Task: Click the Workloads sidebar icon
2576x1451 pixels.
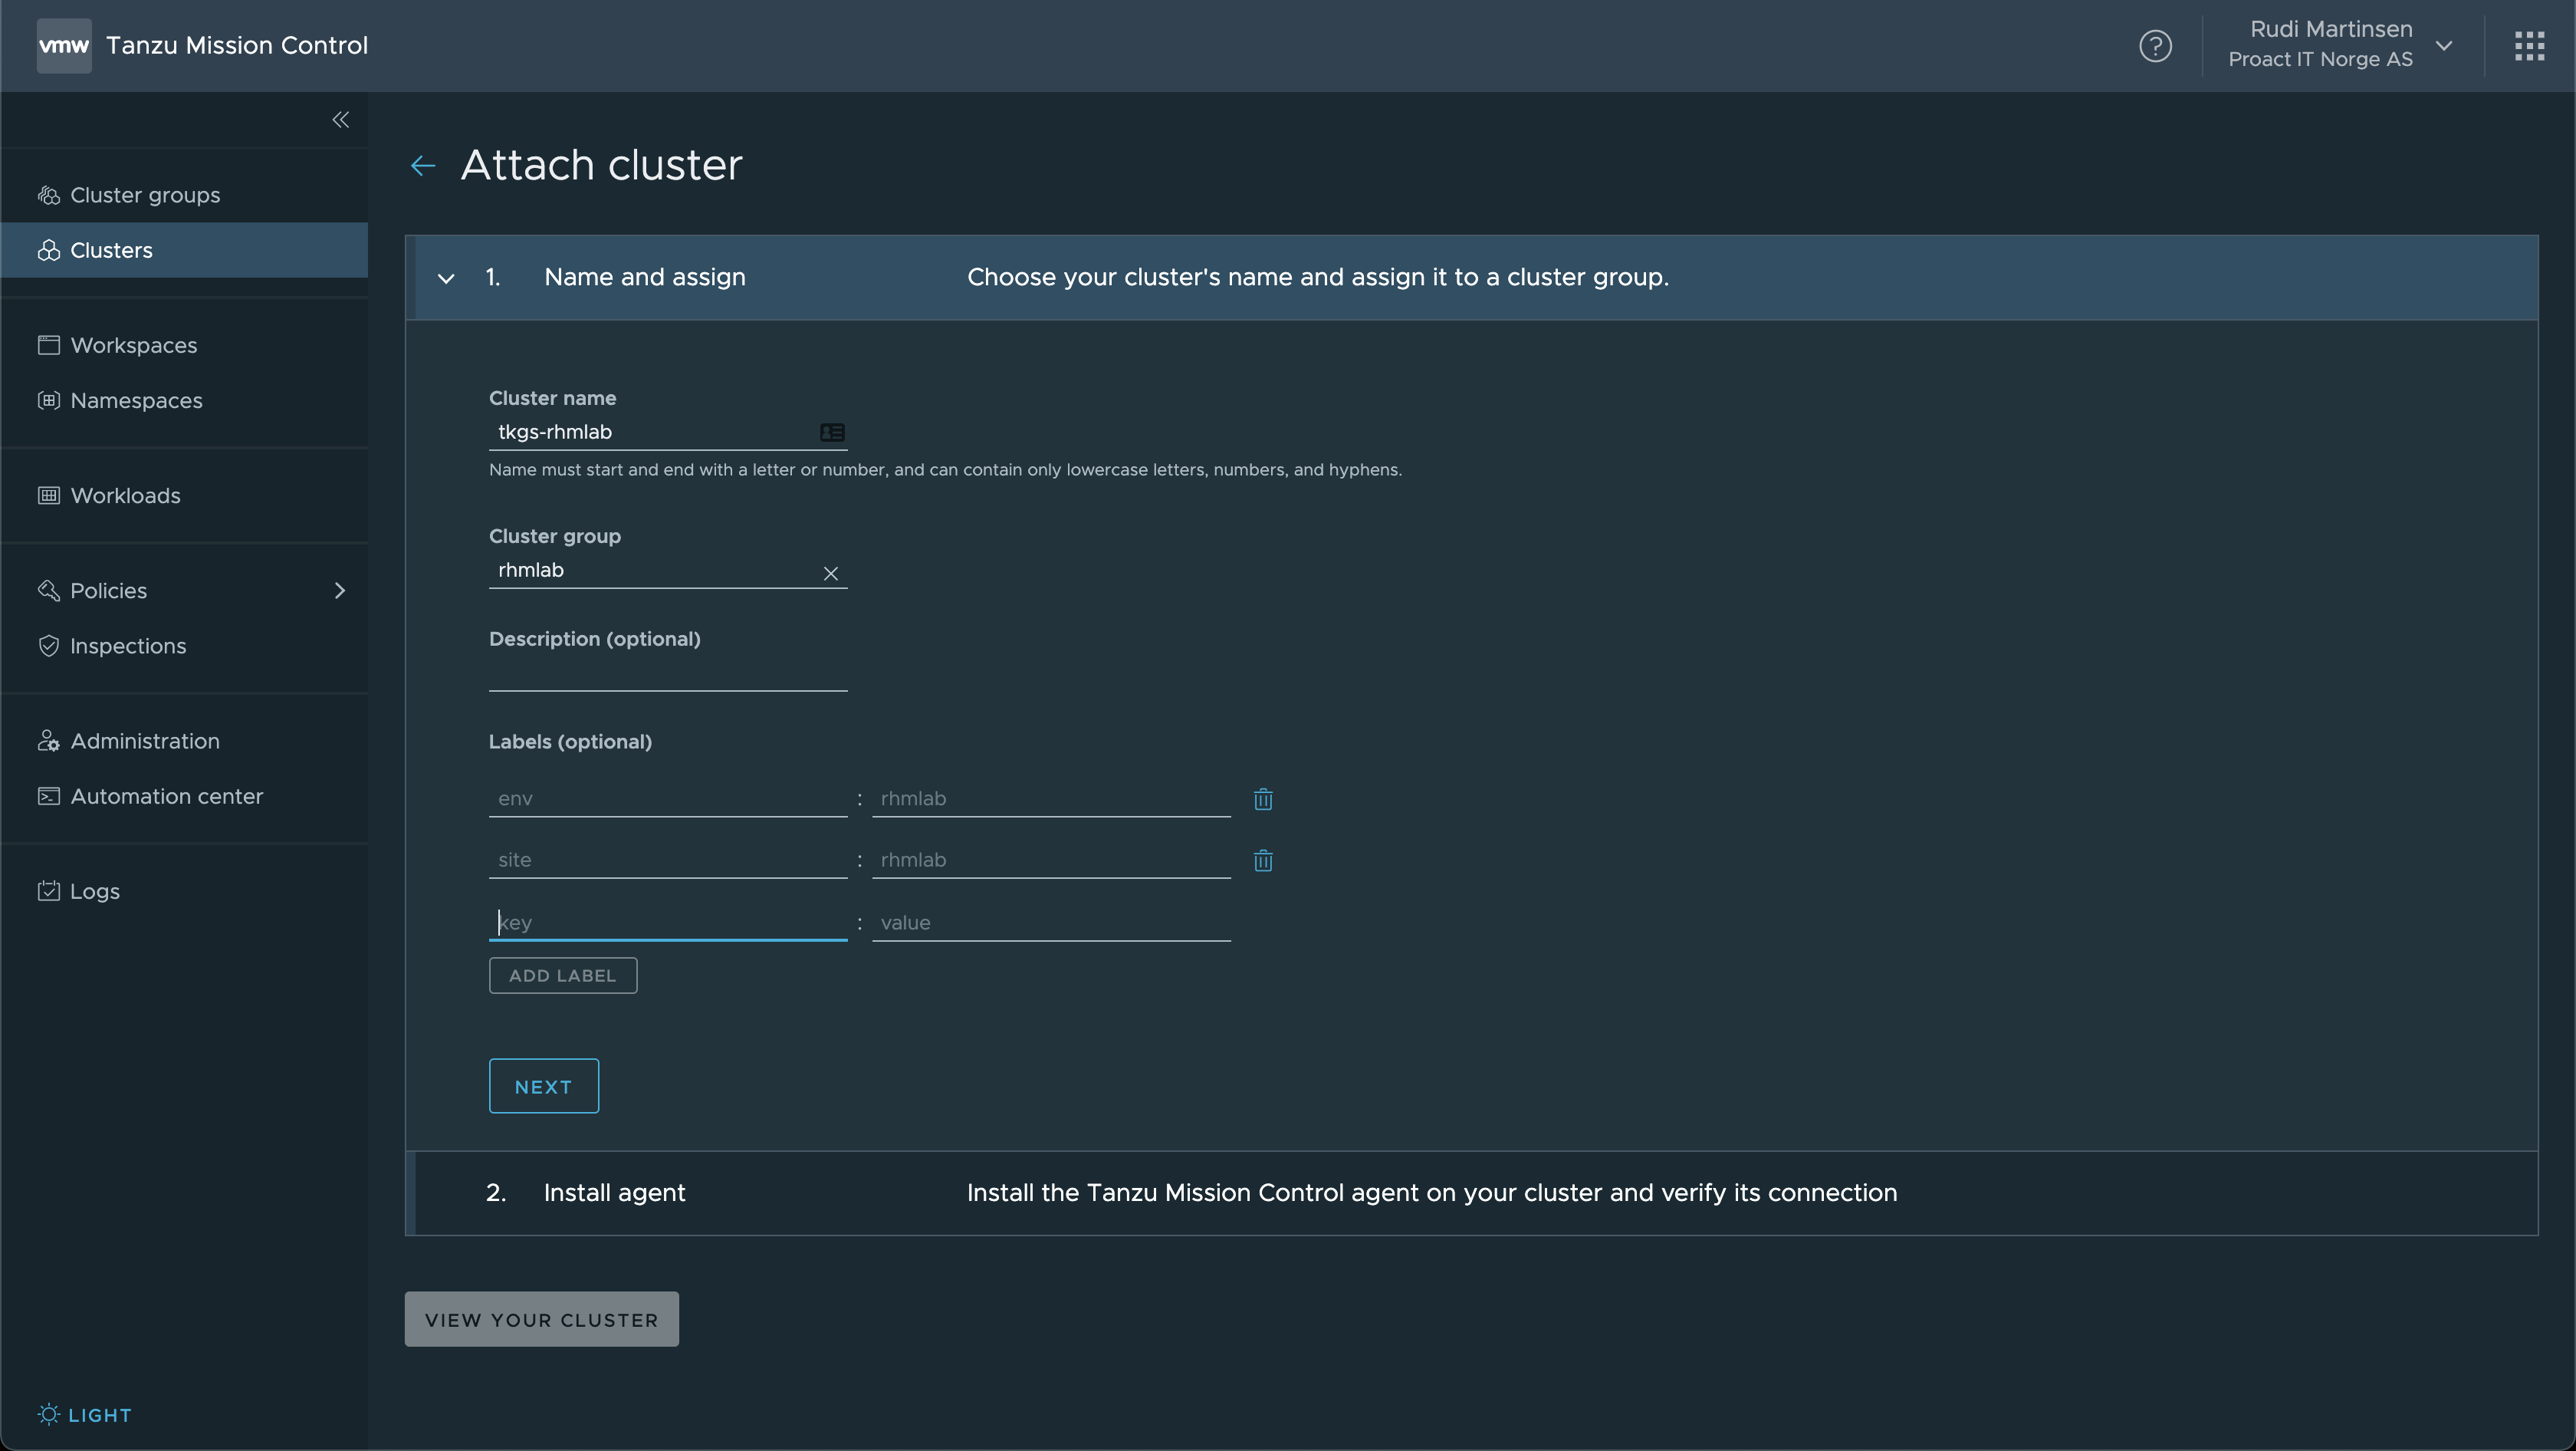Action: coord(49,495)
